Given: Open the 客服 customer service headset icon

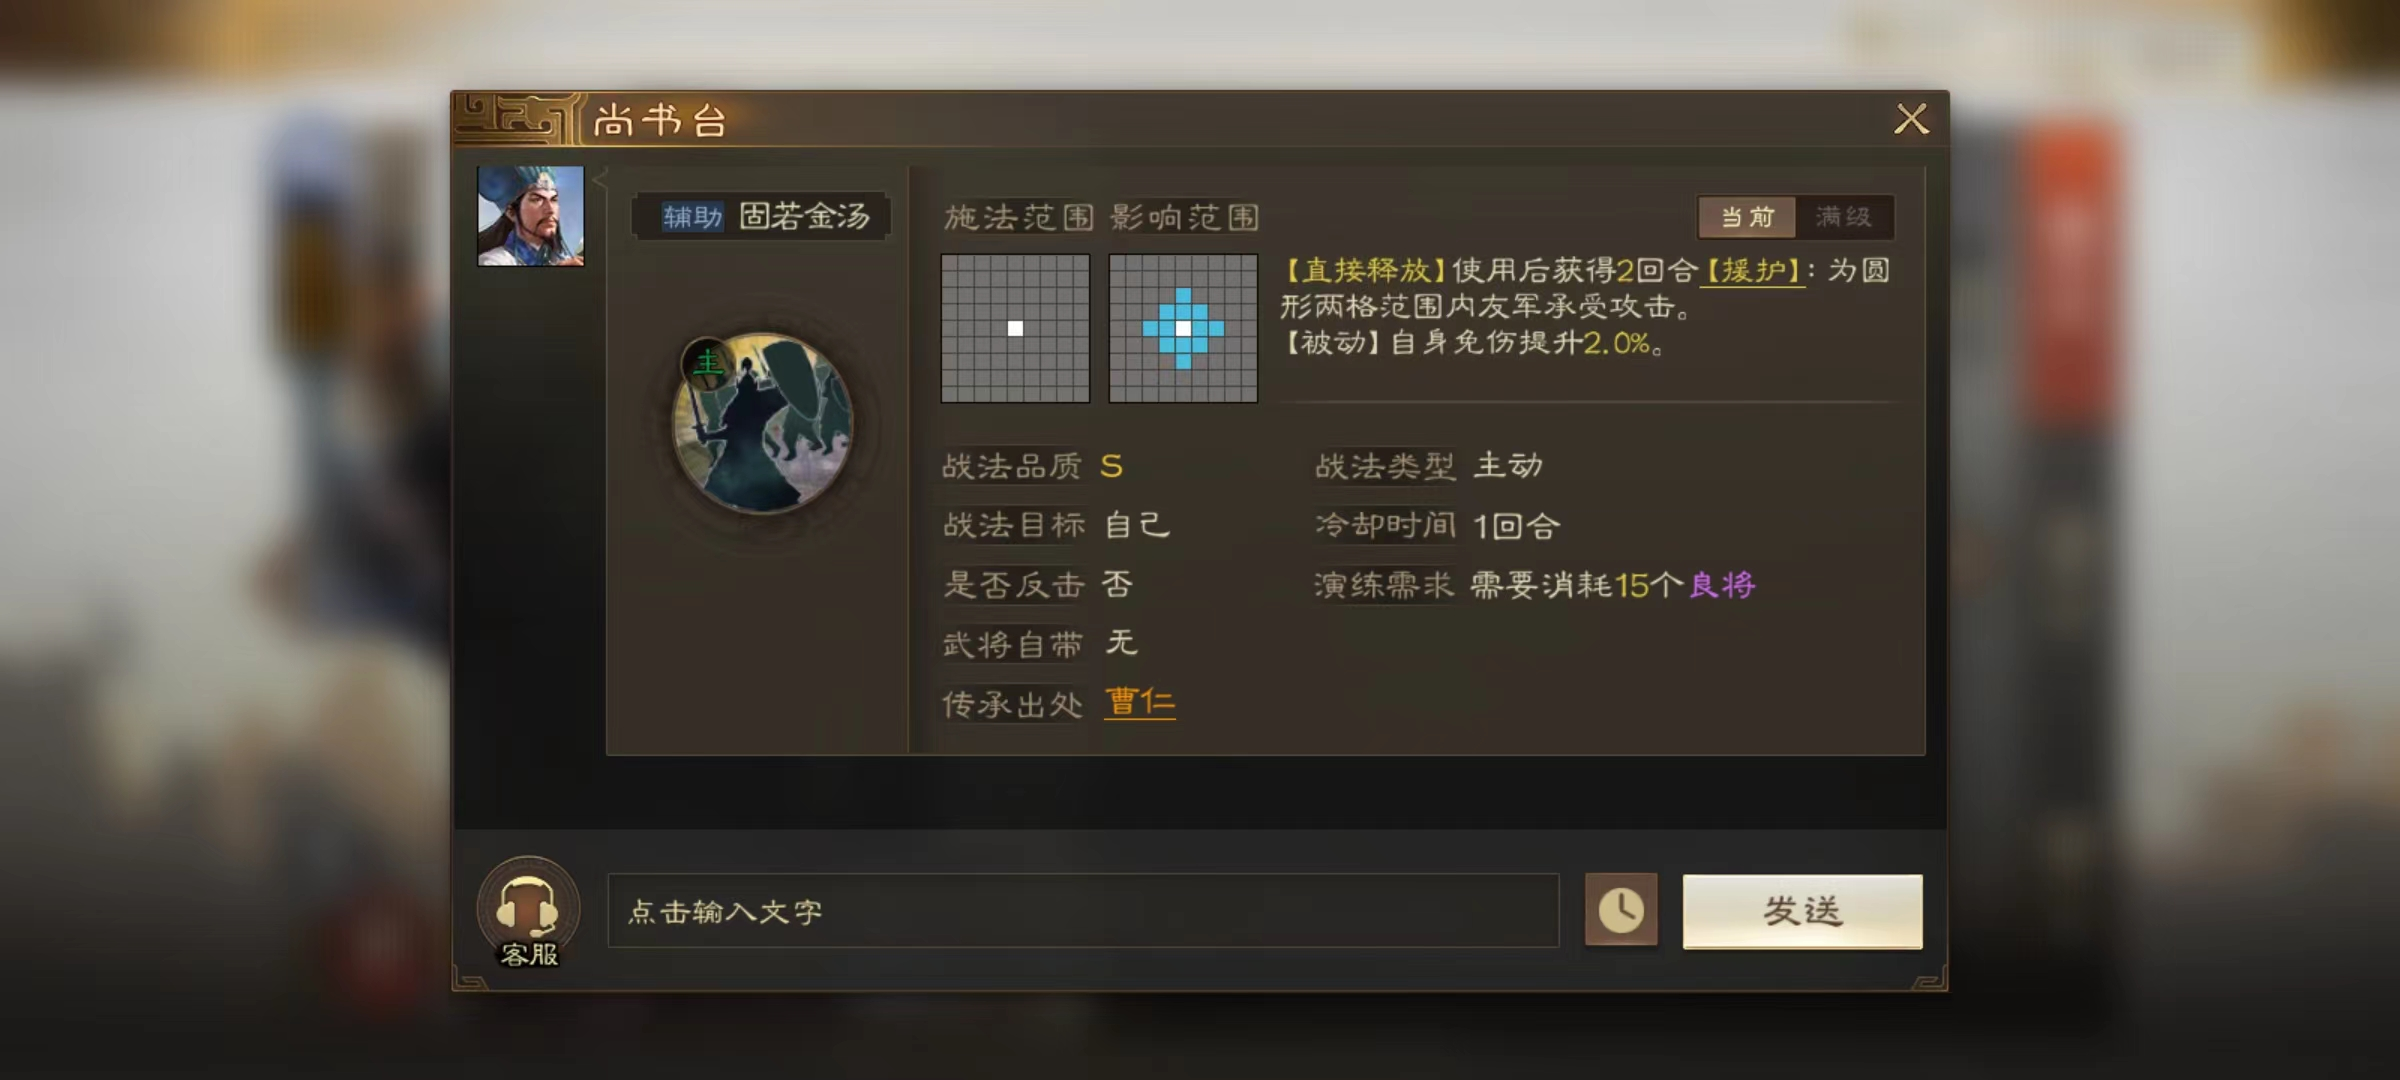Looking at the screenshot, I should coord(528,912).
